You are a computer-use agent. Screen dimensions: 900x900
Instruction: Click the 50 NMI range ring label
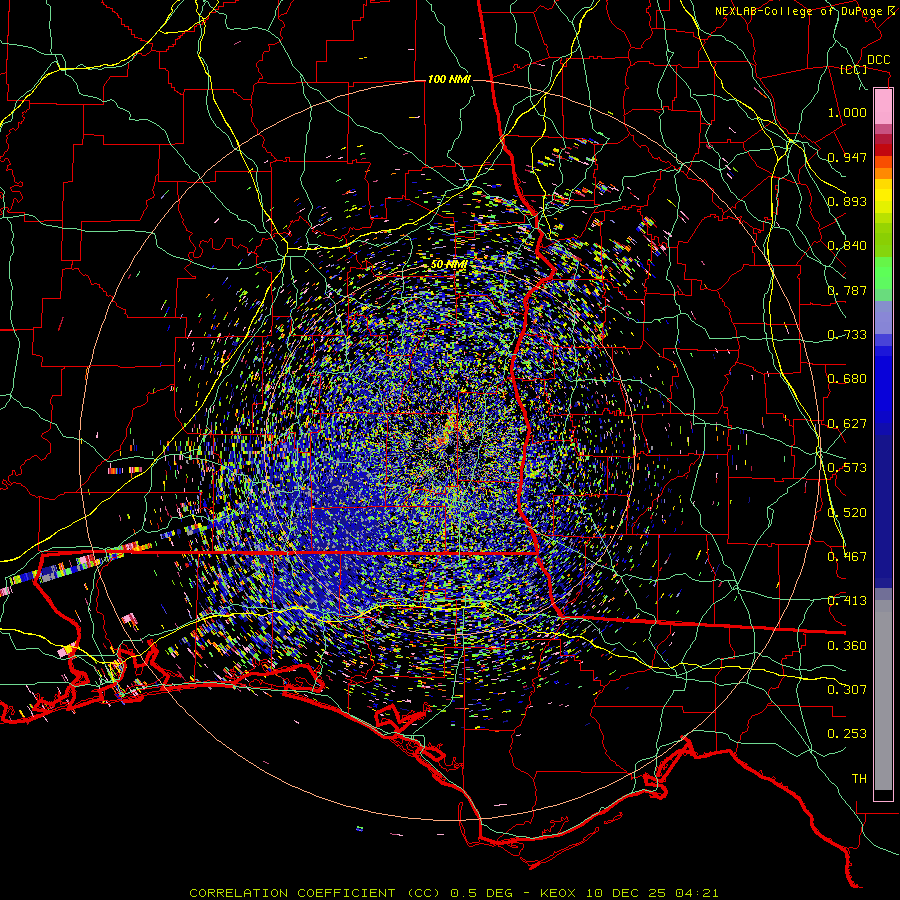448,265
